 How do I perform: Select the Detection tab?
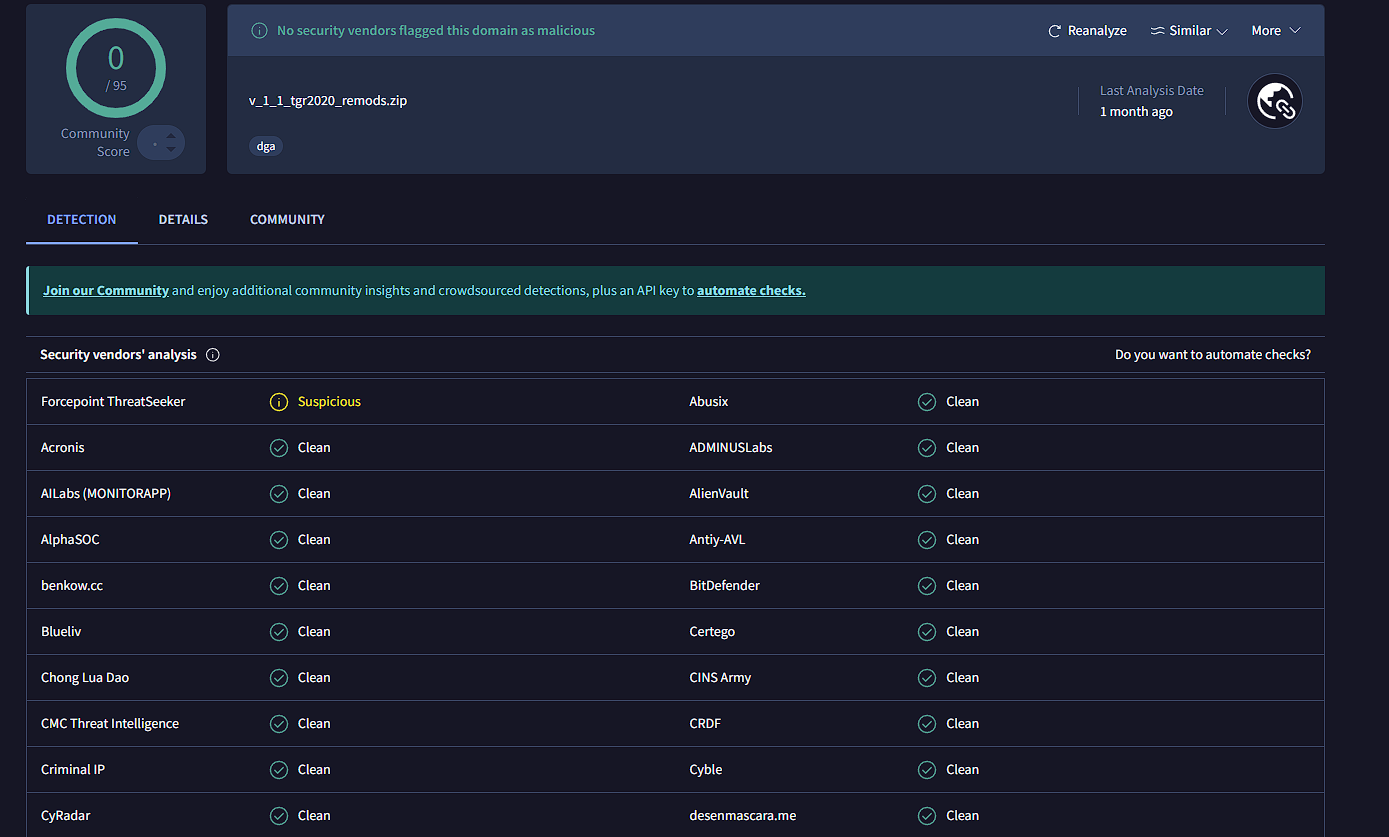click(82, 220)
